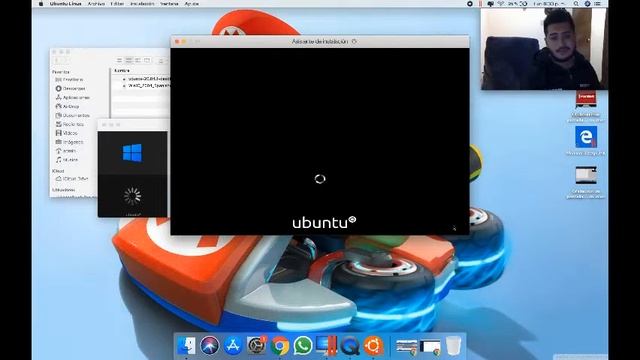This screenshot has width=640, height=360.
Task: Click the Asistente de instalación window title
Action: point(320,42)
